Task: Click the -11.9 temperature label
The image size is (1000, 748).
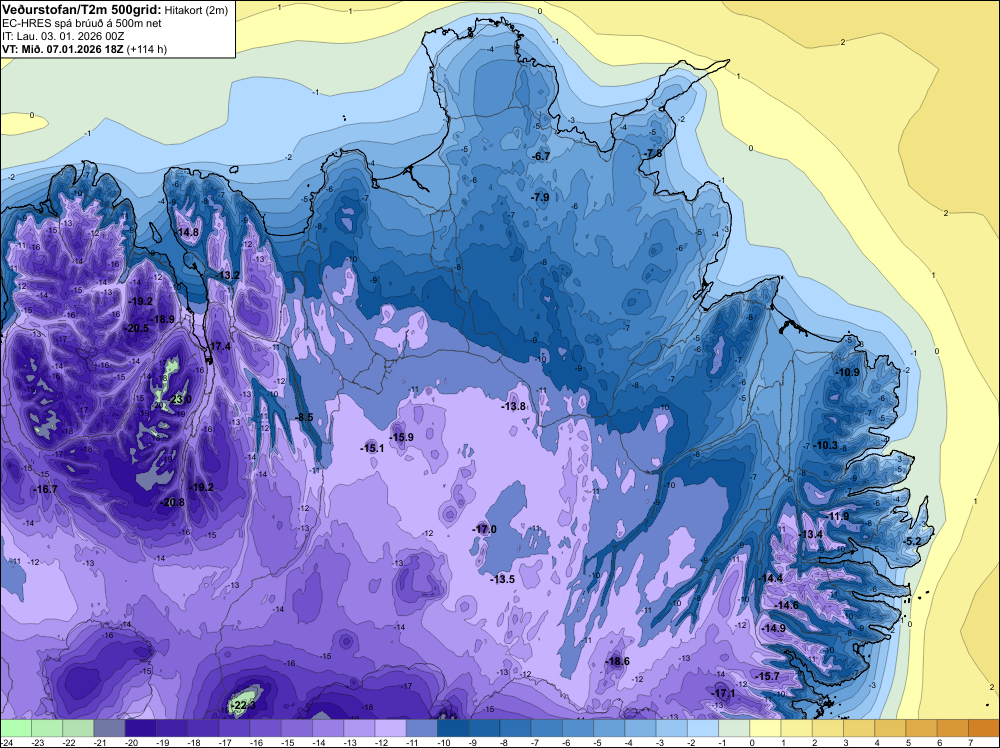Action: pos(839,517)
